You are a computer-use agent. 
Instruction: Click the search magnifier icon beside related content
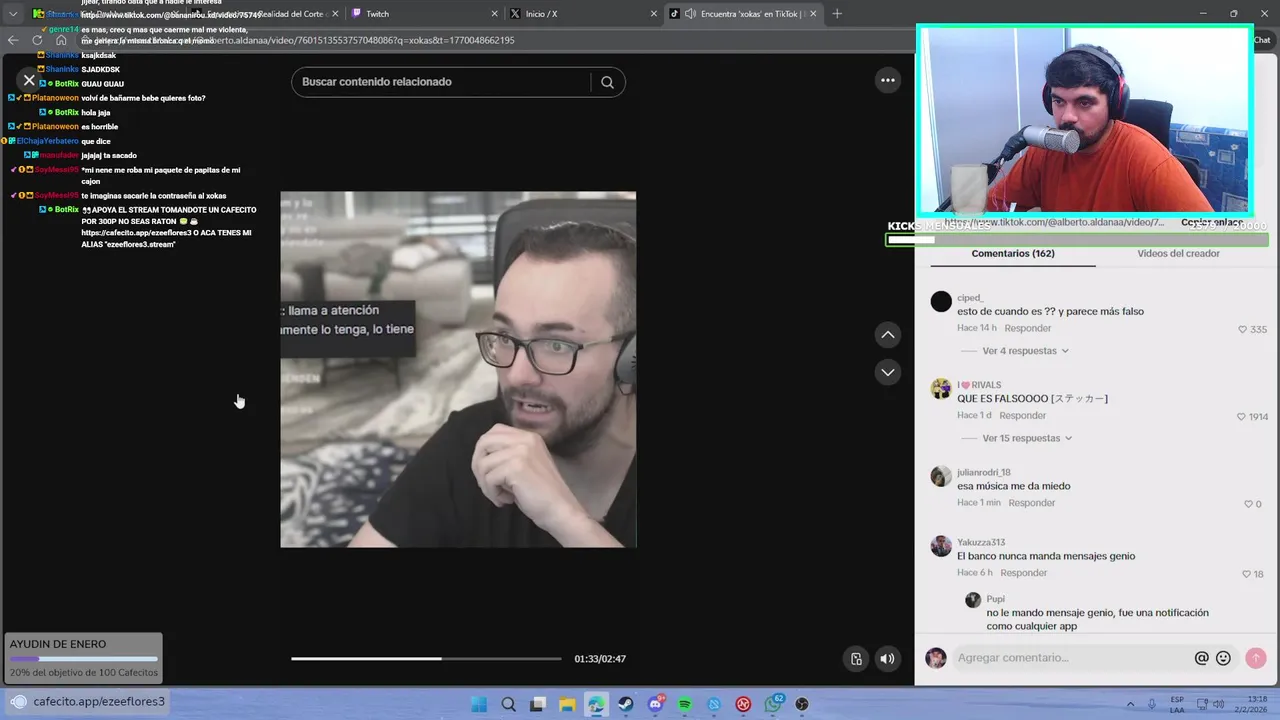tap(607, 82)
